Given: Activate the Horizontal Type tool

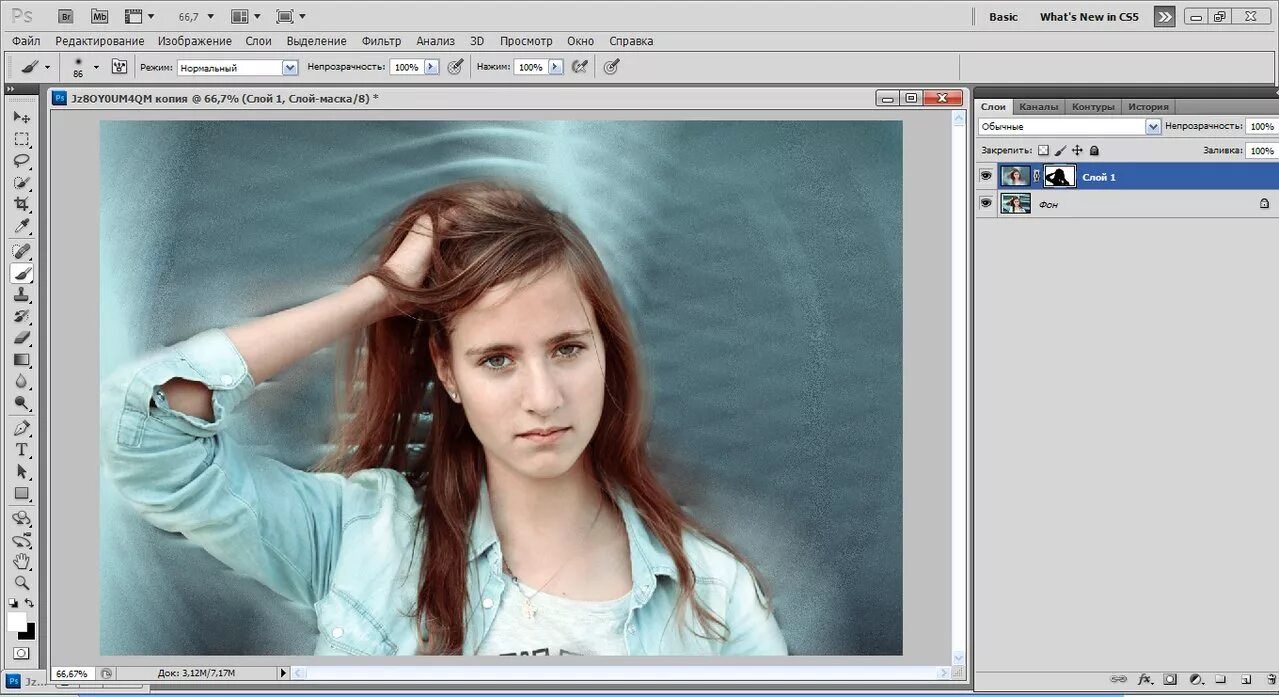Looking at the screenshot, I should coord(21,450).
